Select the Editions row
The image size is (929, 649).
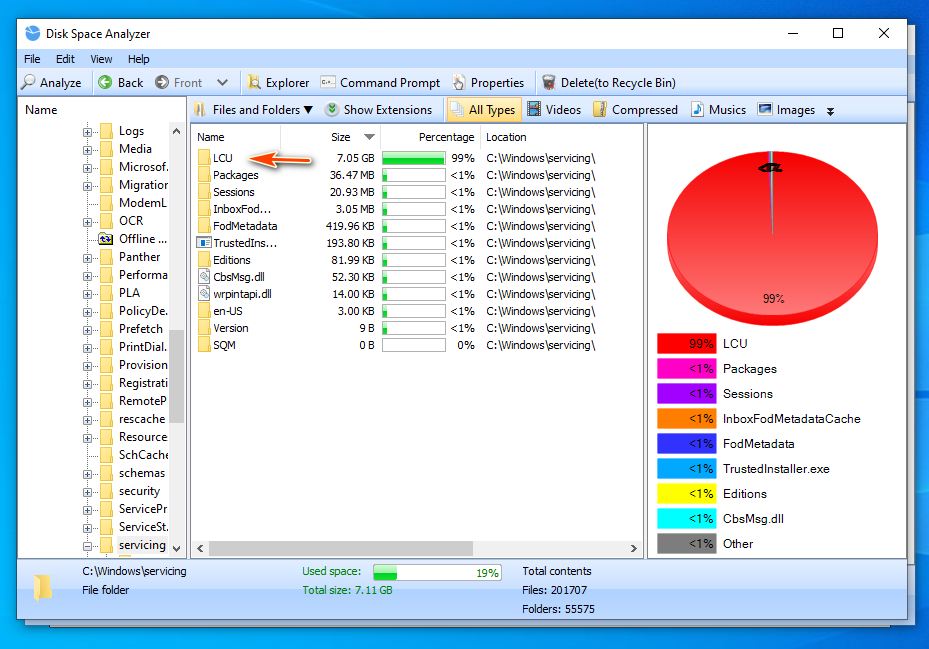396,260
